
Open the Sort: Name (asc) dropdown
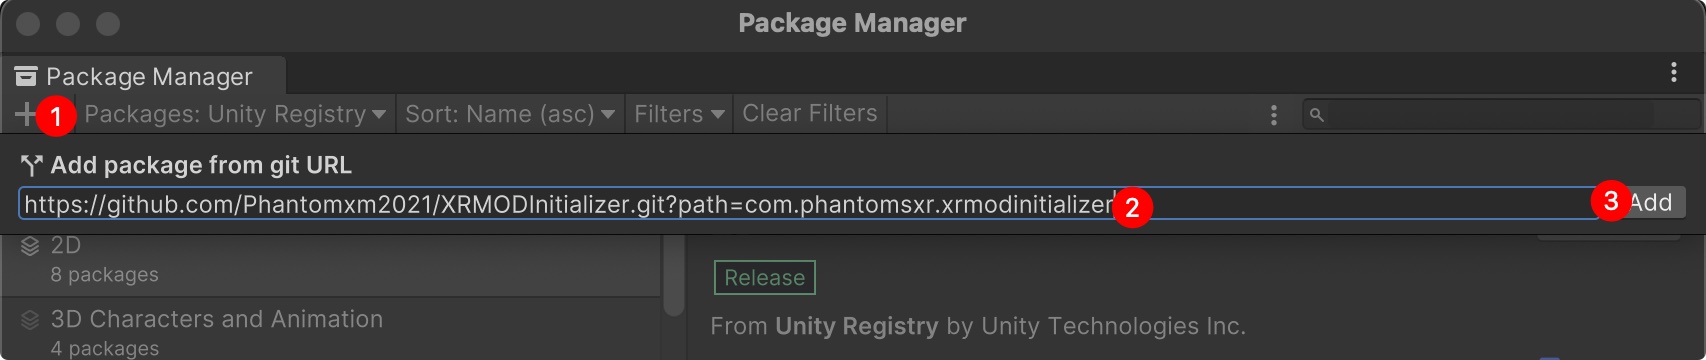[510, 114]
